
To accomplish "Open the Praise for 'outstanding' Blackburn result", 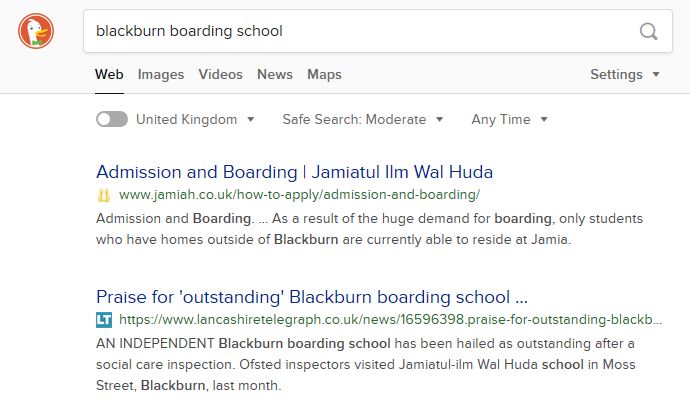I will coord(311,297).
